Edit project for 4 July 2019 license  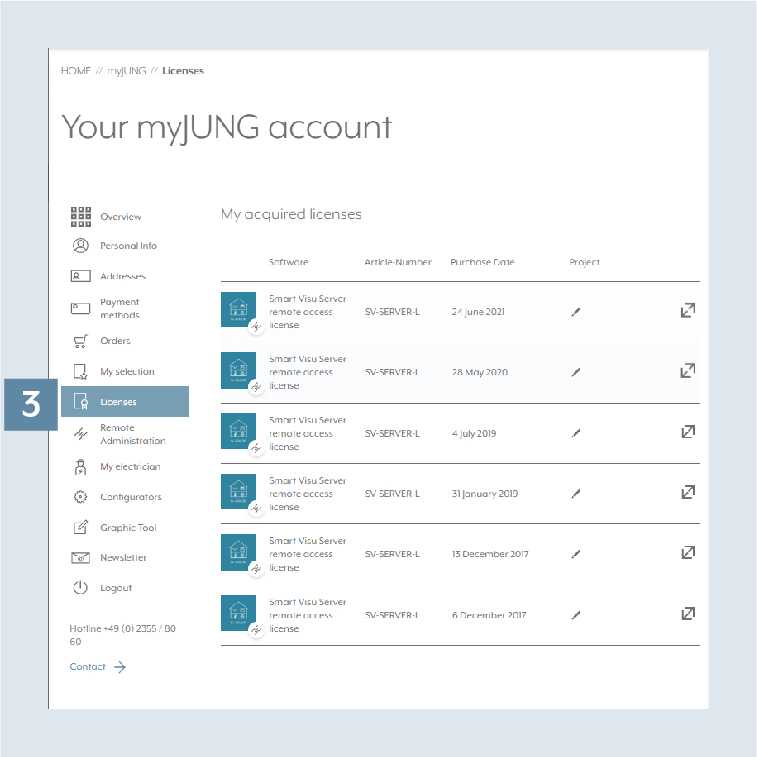575,434
